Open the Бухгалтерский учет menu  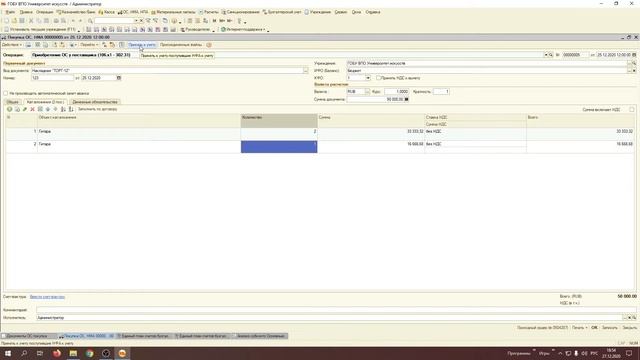tap(282, 12)
